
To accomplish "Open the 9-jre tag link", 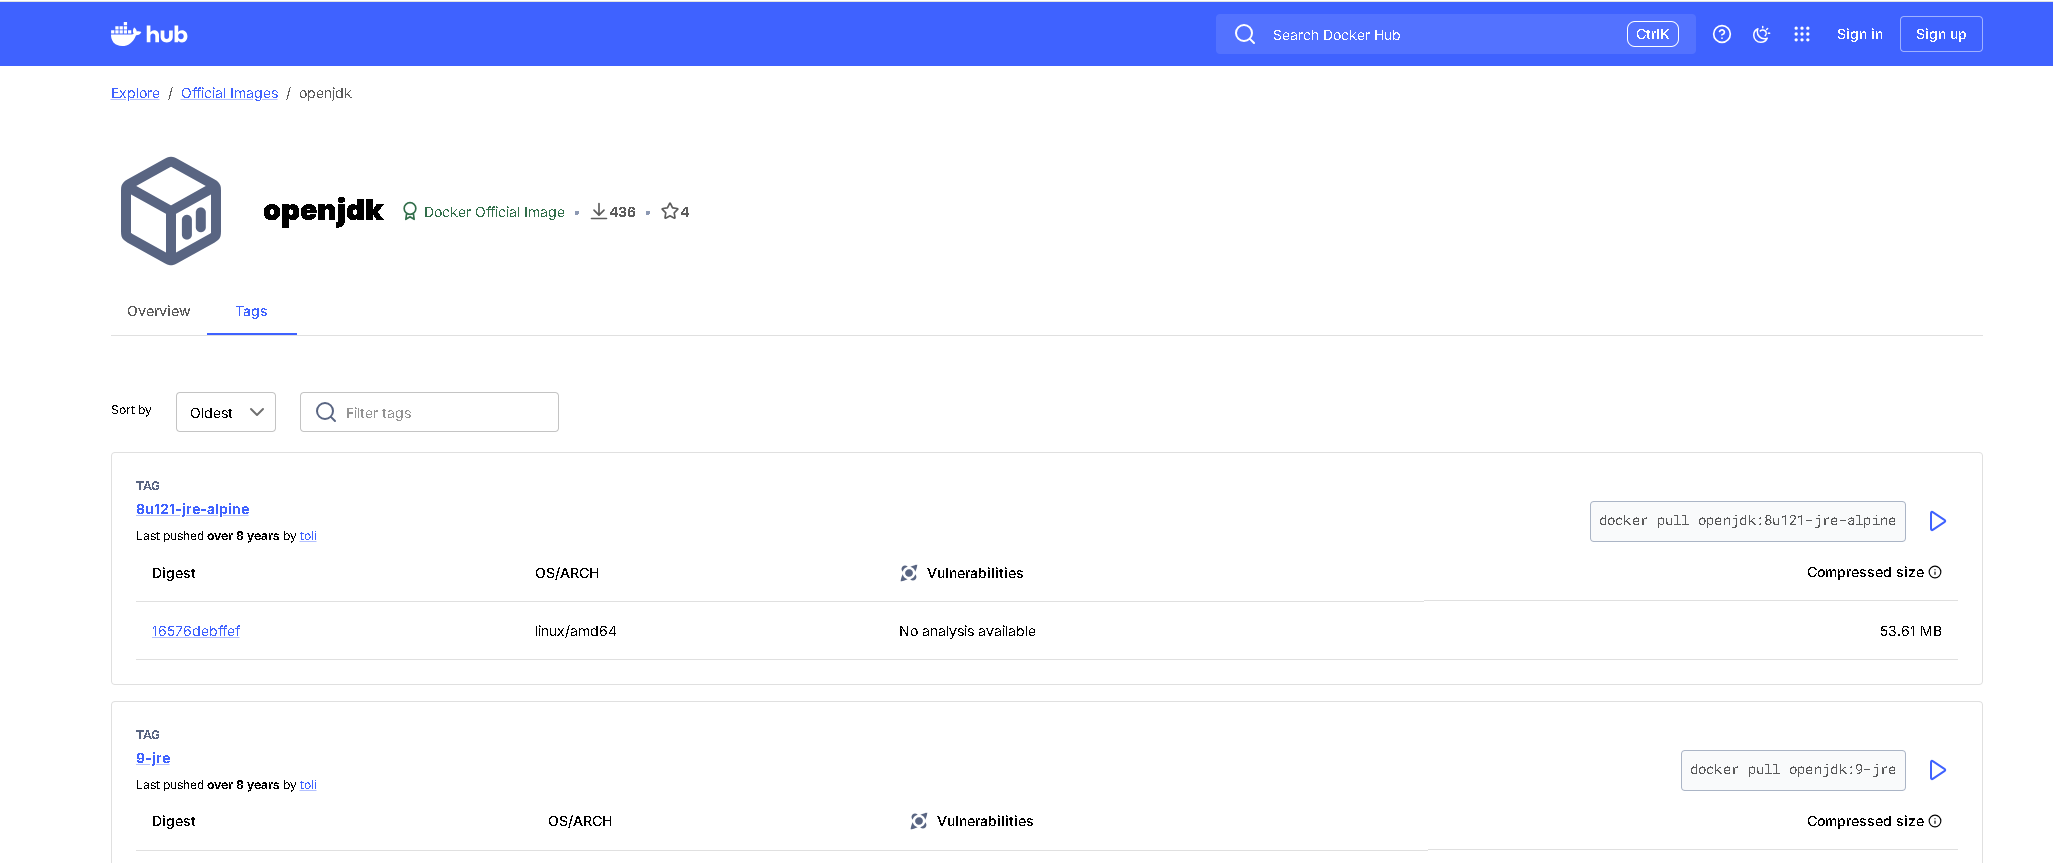I will coord(153,758).
